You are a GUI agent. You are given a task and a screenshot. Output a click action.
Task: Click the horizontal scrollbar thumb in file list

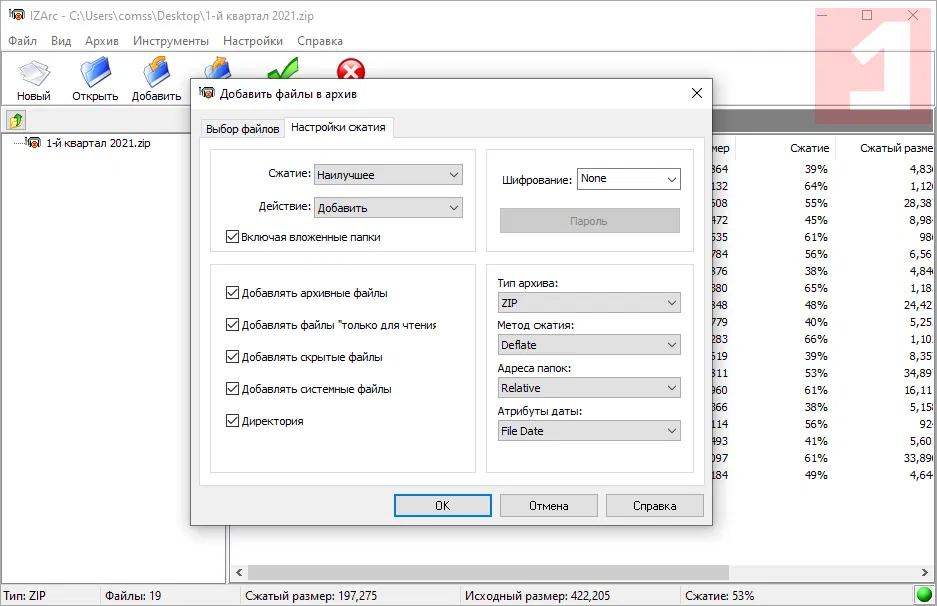[489, 572]
